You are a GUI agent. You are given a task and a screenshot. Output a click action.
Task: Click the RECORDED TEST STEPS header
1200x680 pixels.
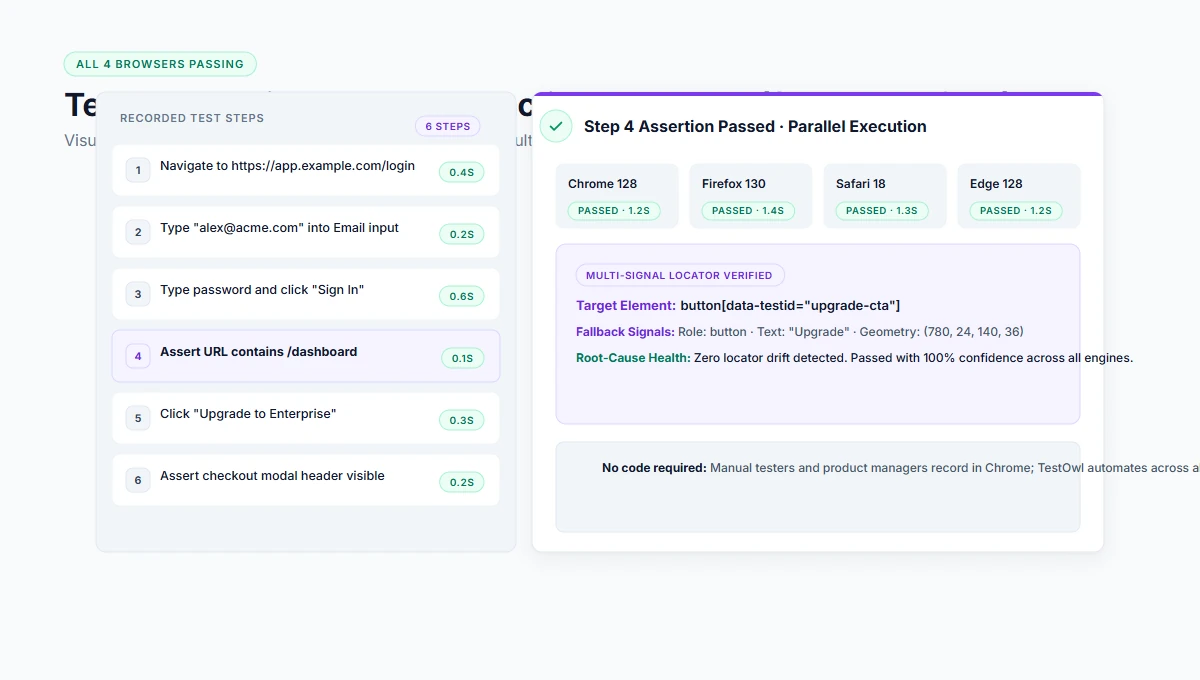[192, 118]
